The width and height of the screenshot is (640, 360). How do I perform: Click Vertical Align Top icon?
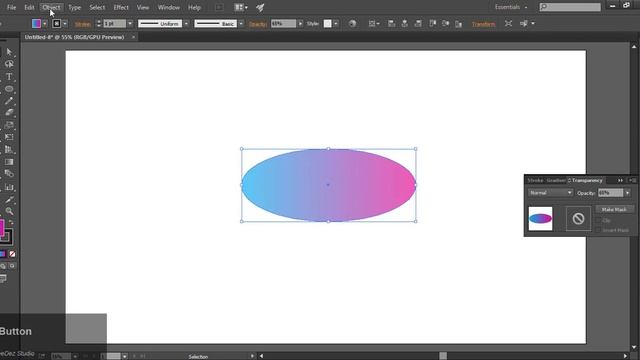click(433, 24)
